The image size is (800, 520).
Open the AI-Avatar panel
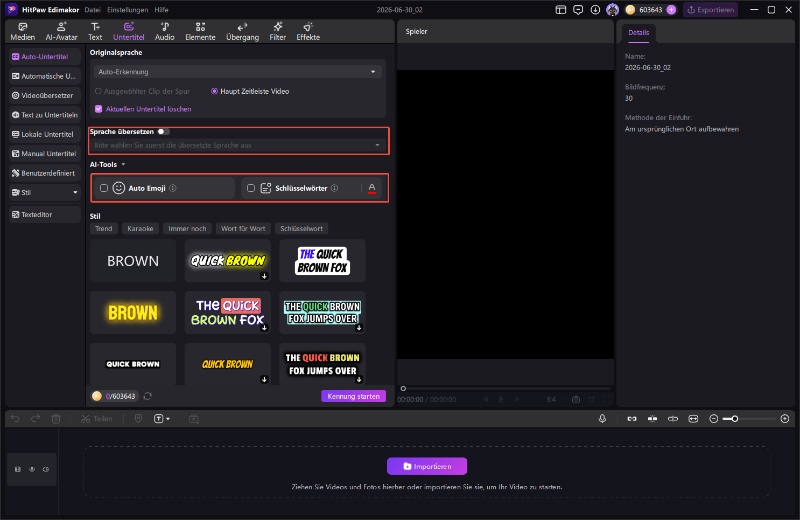click(x=61, y=32)
